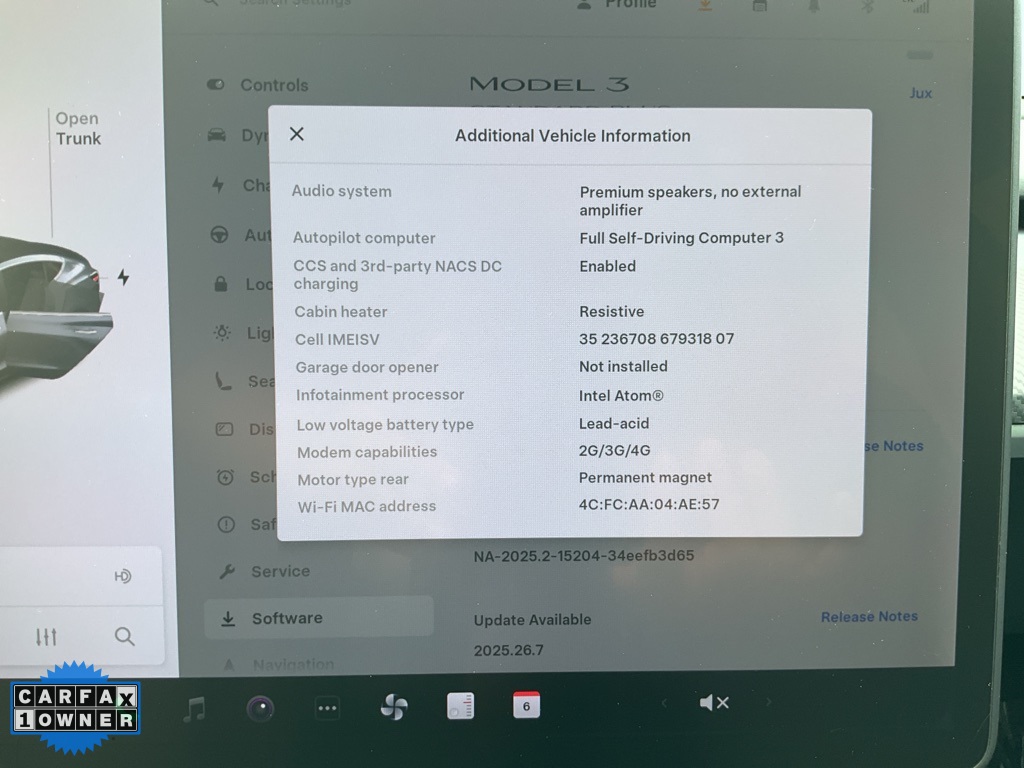Tap the equalizer sliders icon
The width and height of the screenshot is (1024, 768).
[x=46, y=637]
